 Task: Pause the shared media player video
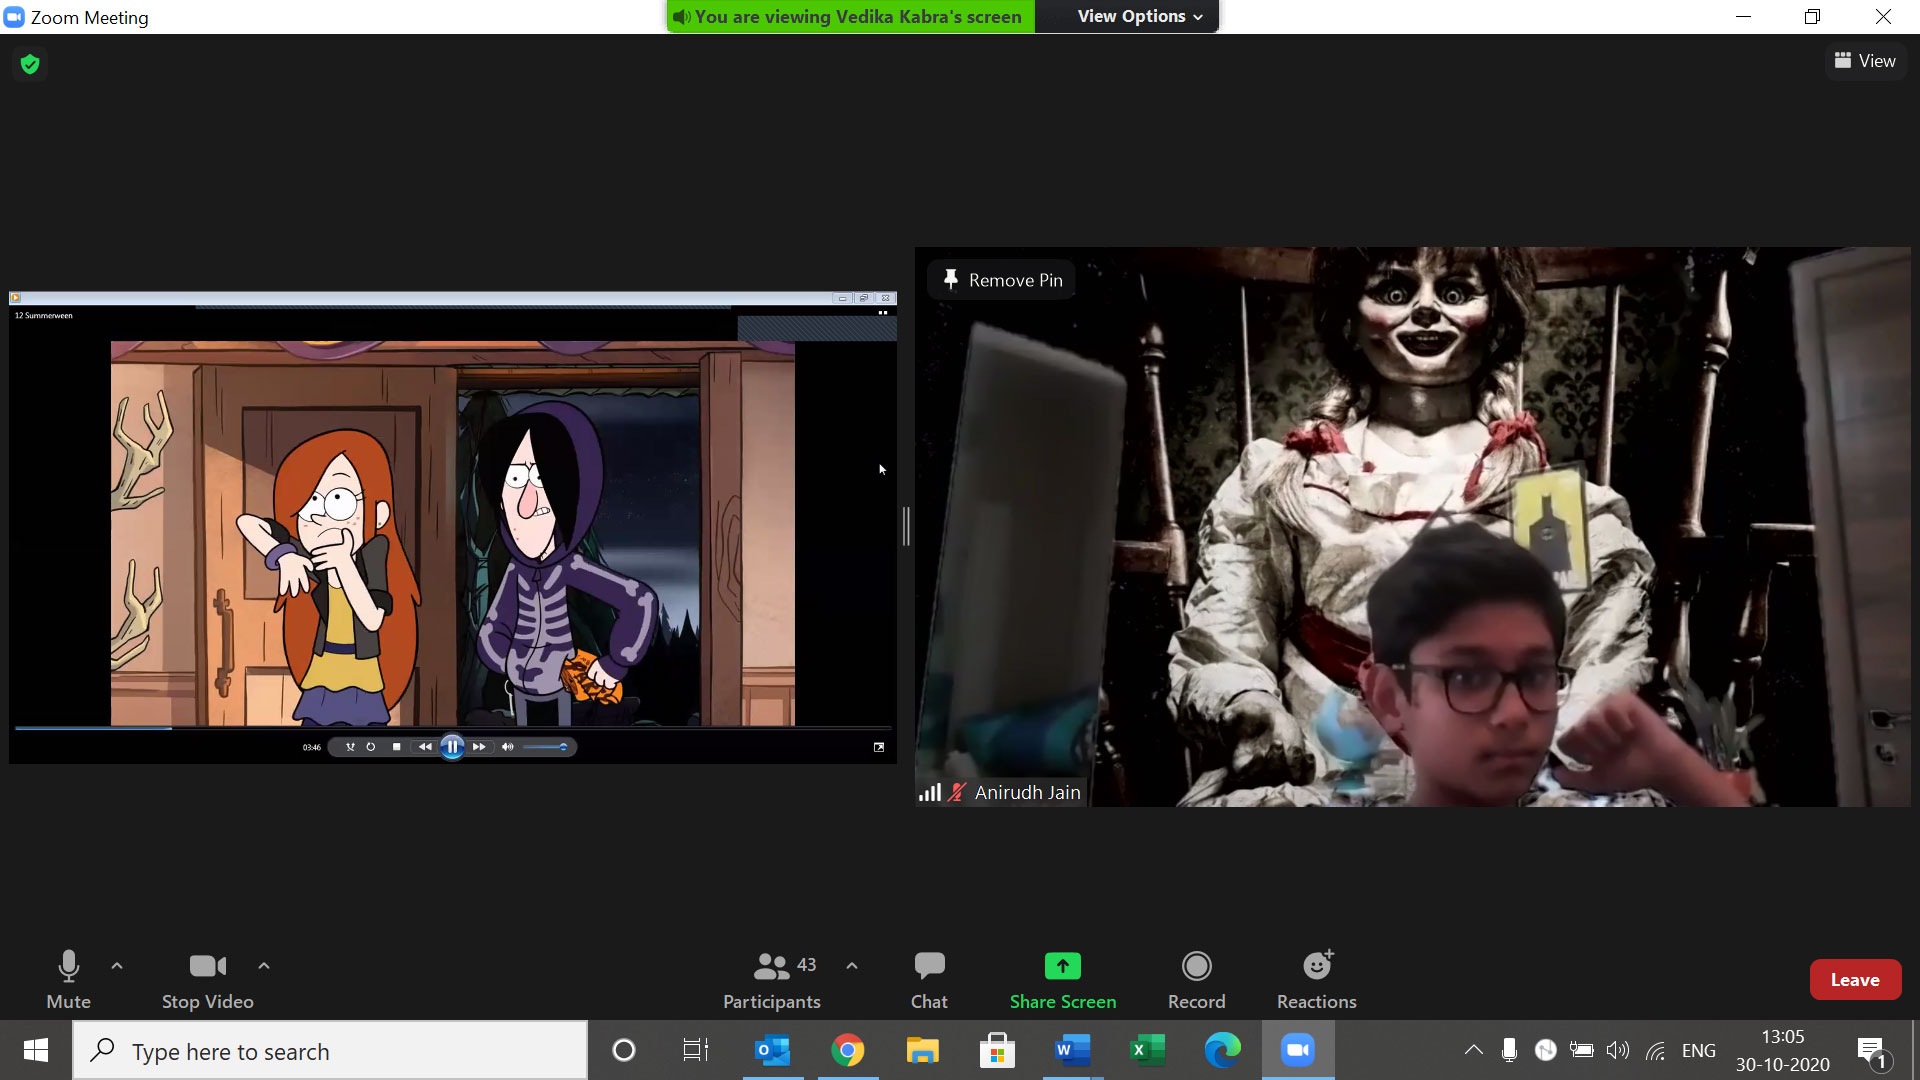(x=452, y=746)
